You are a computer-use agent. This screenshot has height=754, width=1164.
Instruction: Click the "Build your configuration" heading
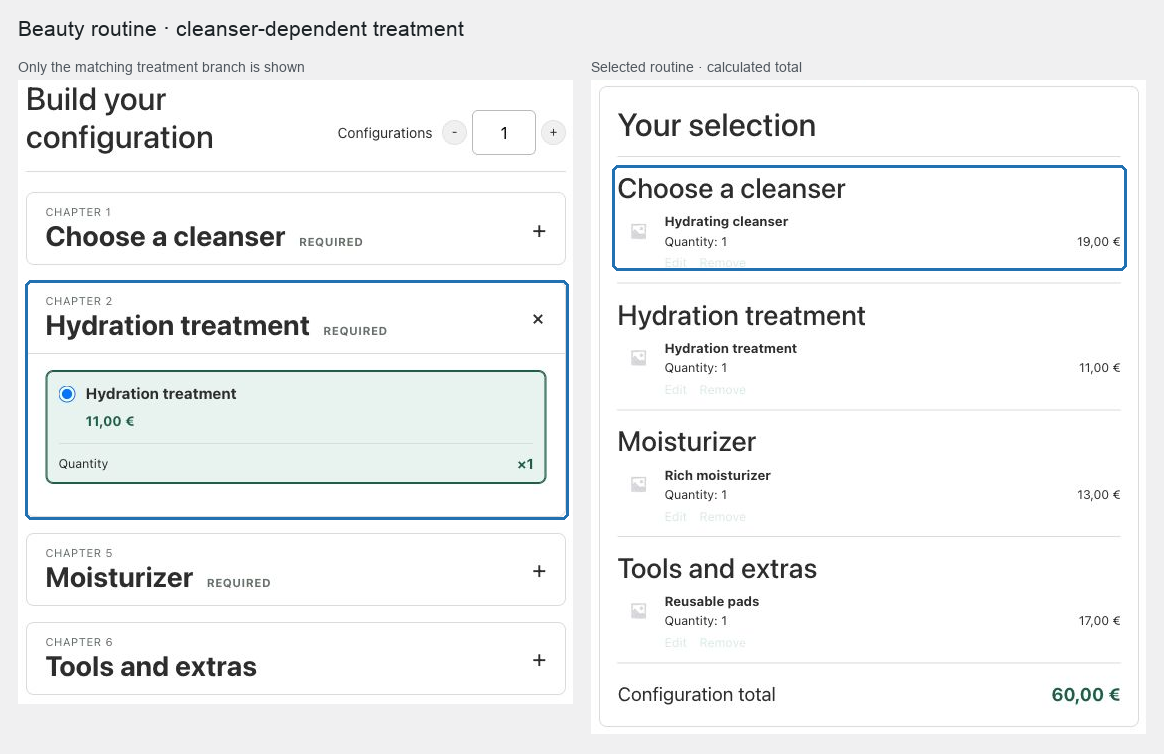tap(120, 119)
